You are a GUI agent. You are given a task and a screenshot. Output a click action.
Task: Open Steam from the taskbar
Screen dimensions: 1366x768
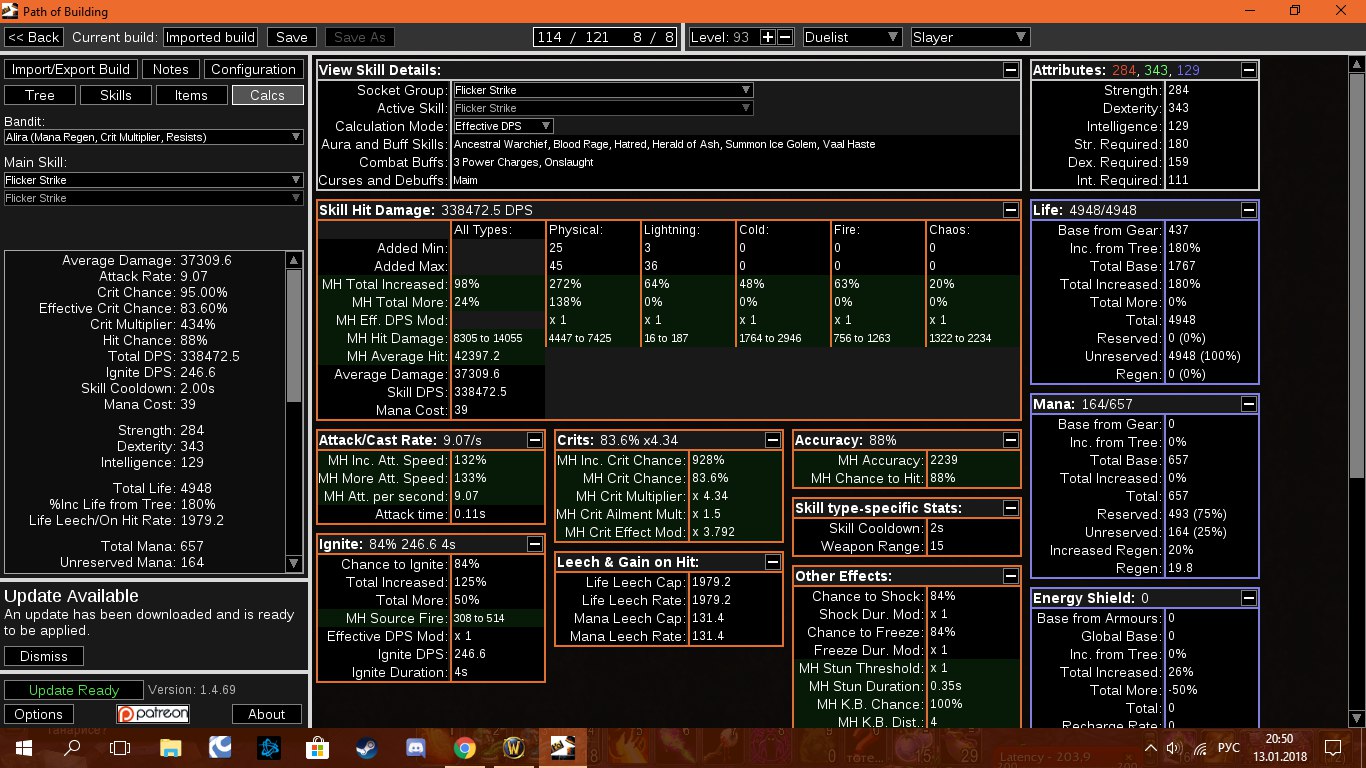click(x=366, y=747)
